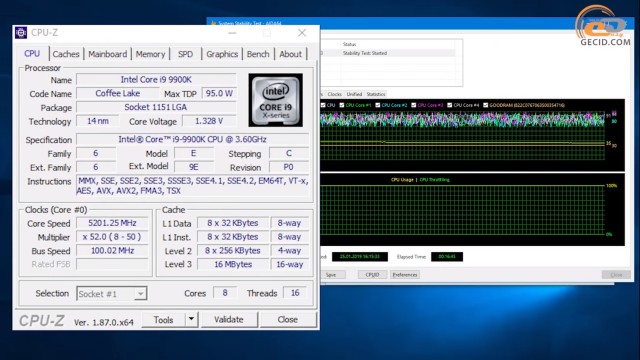Click the '100.02 MHz' bus speed value
The width and height of the screenshot is (640, 360).
coord(112,251)
